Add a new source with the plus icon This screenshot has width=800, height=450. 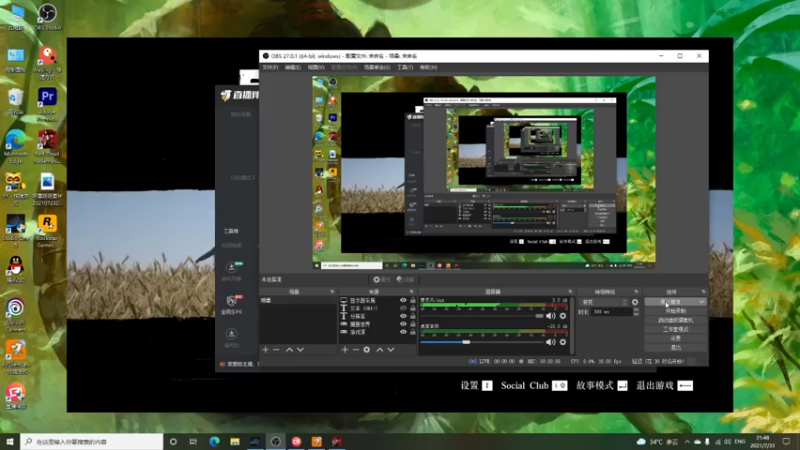(x=345, y=349)
